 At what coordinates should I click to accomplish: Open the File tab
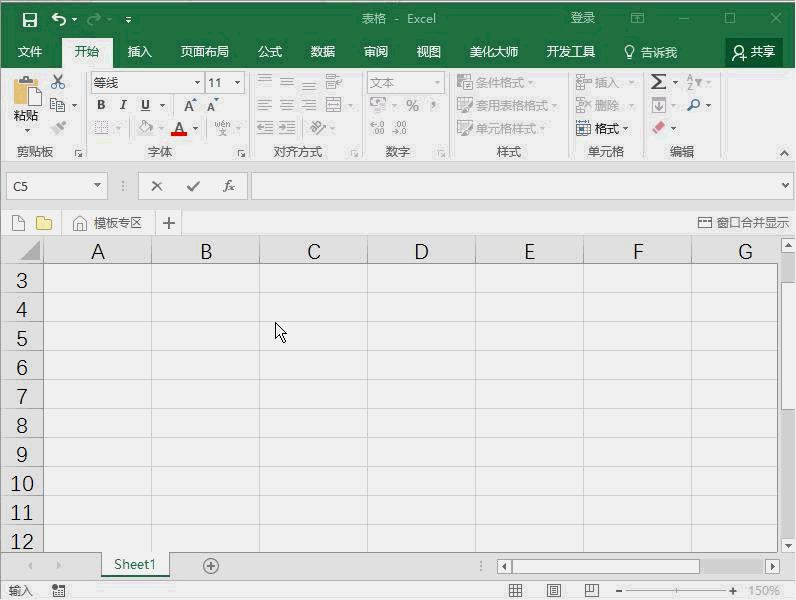click(29, 52)
